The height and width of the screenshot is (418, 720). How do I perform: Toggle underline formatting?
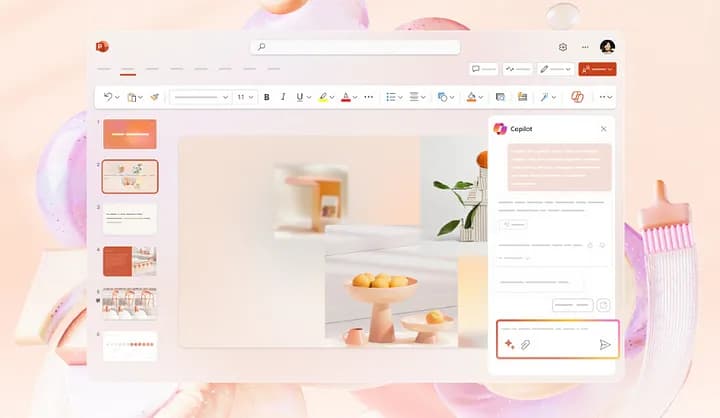(299, 97)
